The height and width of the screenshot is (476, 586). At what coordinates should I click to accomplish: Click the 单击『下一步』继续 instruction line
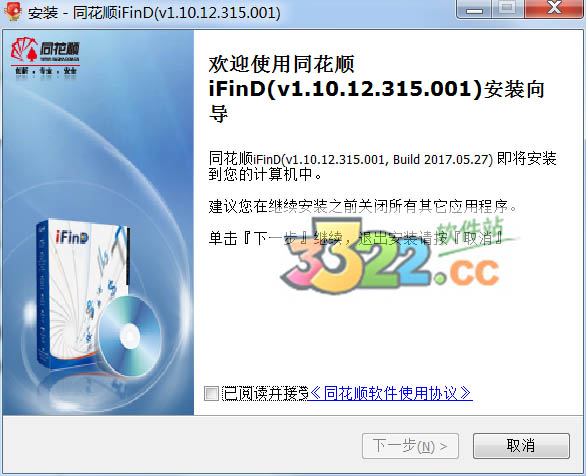(356, 238)
